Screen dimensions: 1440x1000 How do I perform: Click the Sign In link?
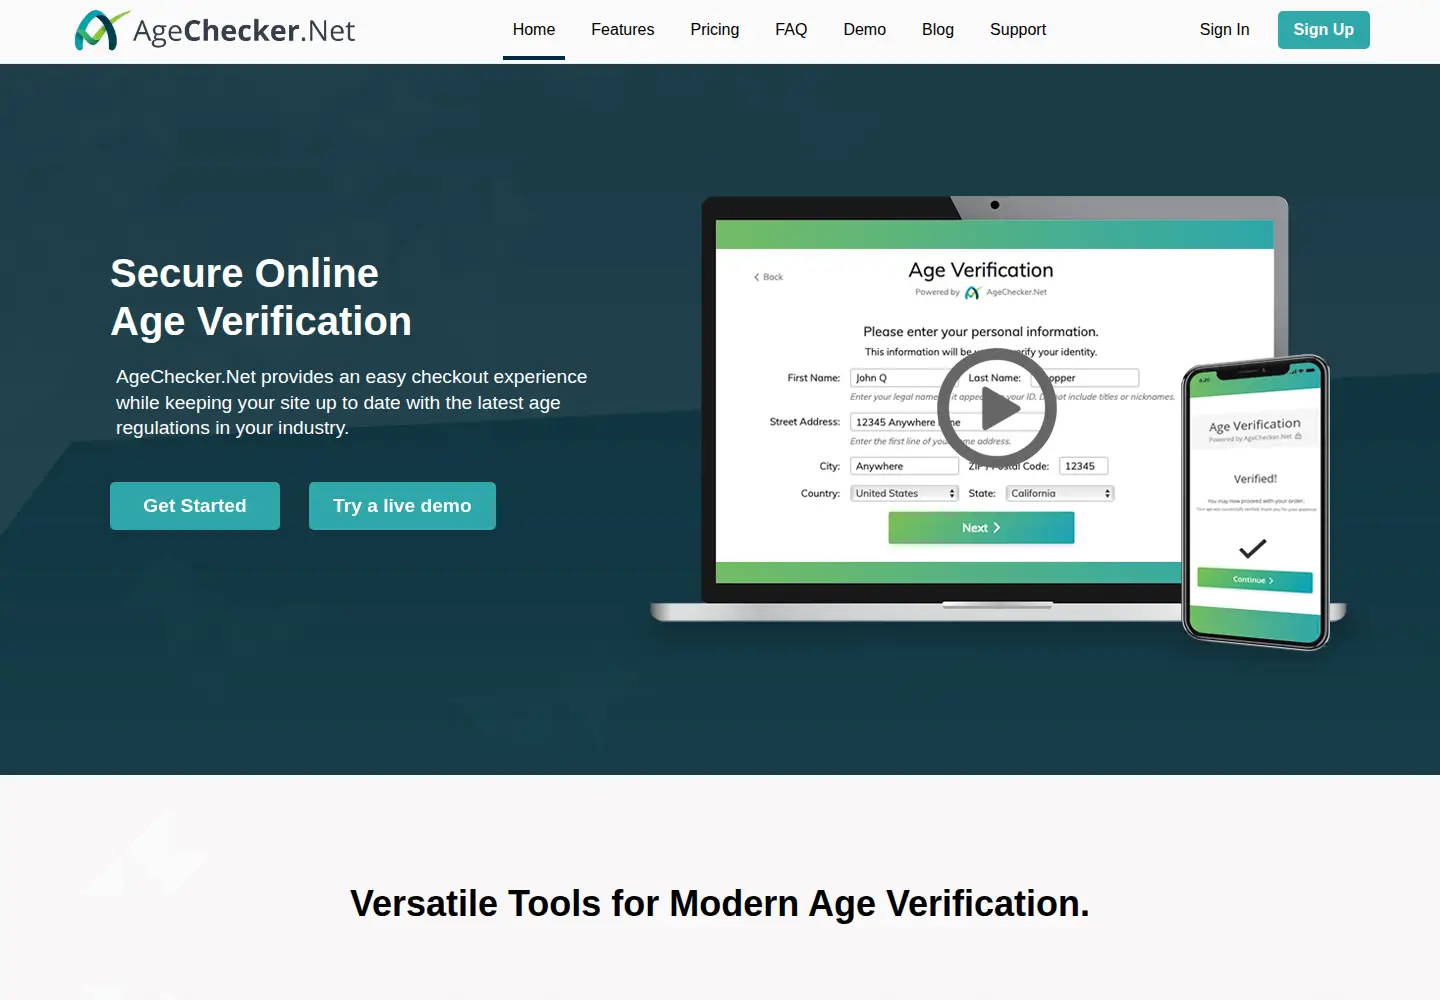coord(1225,30)
